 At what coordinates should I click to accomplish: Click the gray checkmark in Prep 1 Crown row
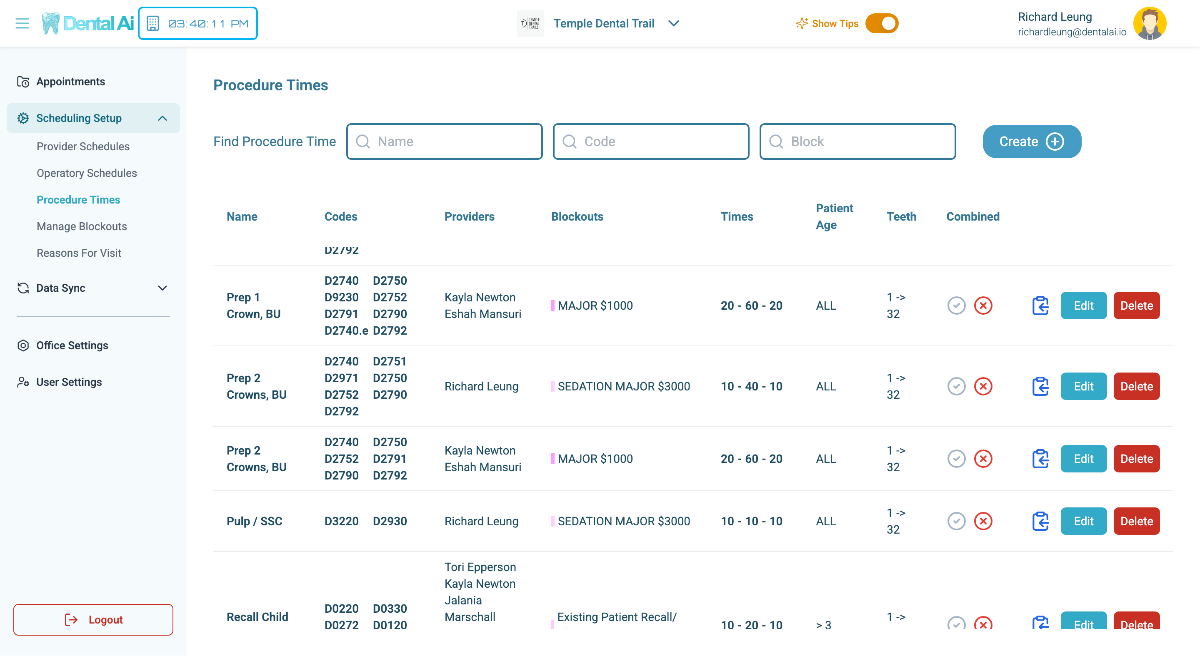pyautogui.click(x=956, y=306)
